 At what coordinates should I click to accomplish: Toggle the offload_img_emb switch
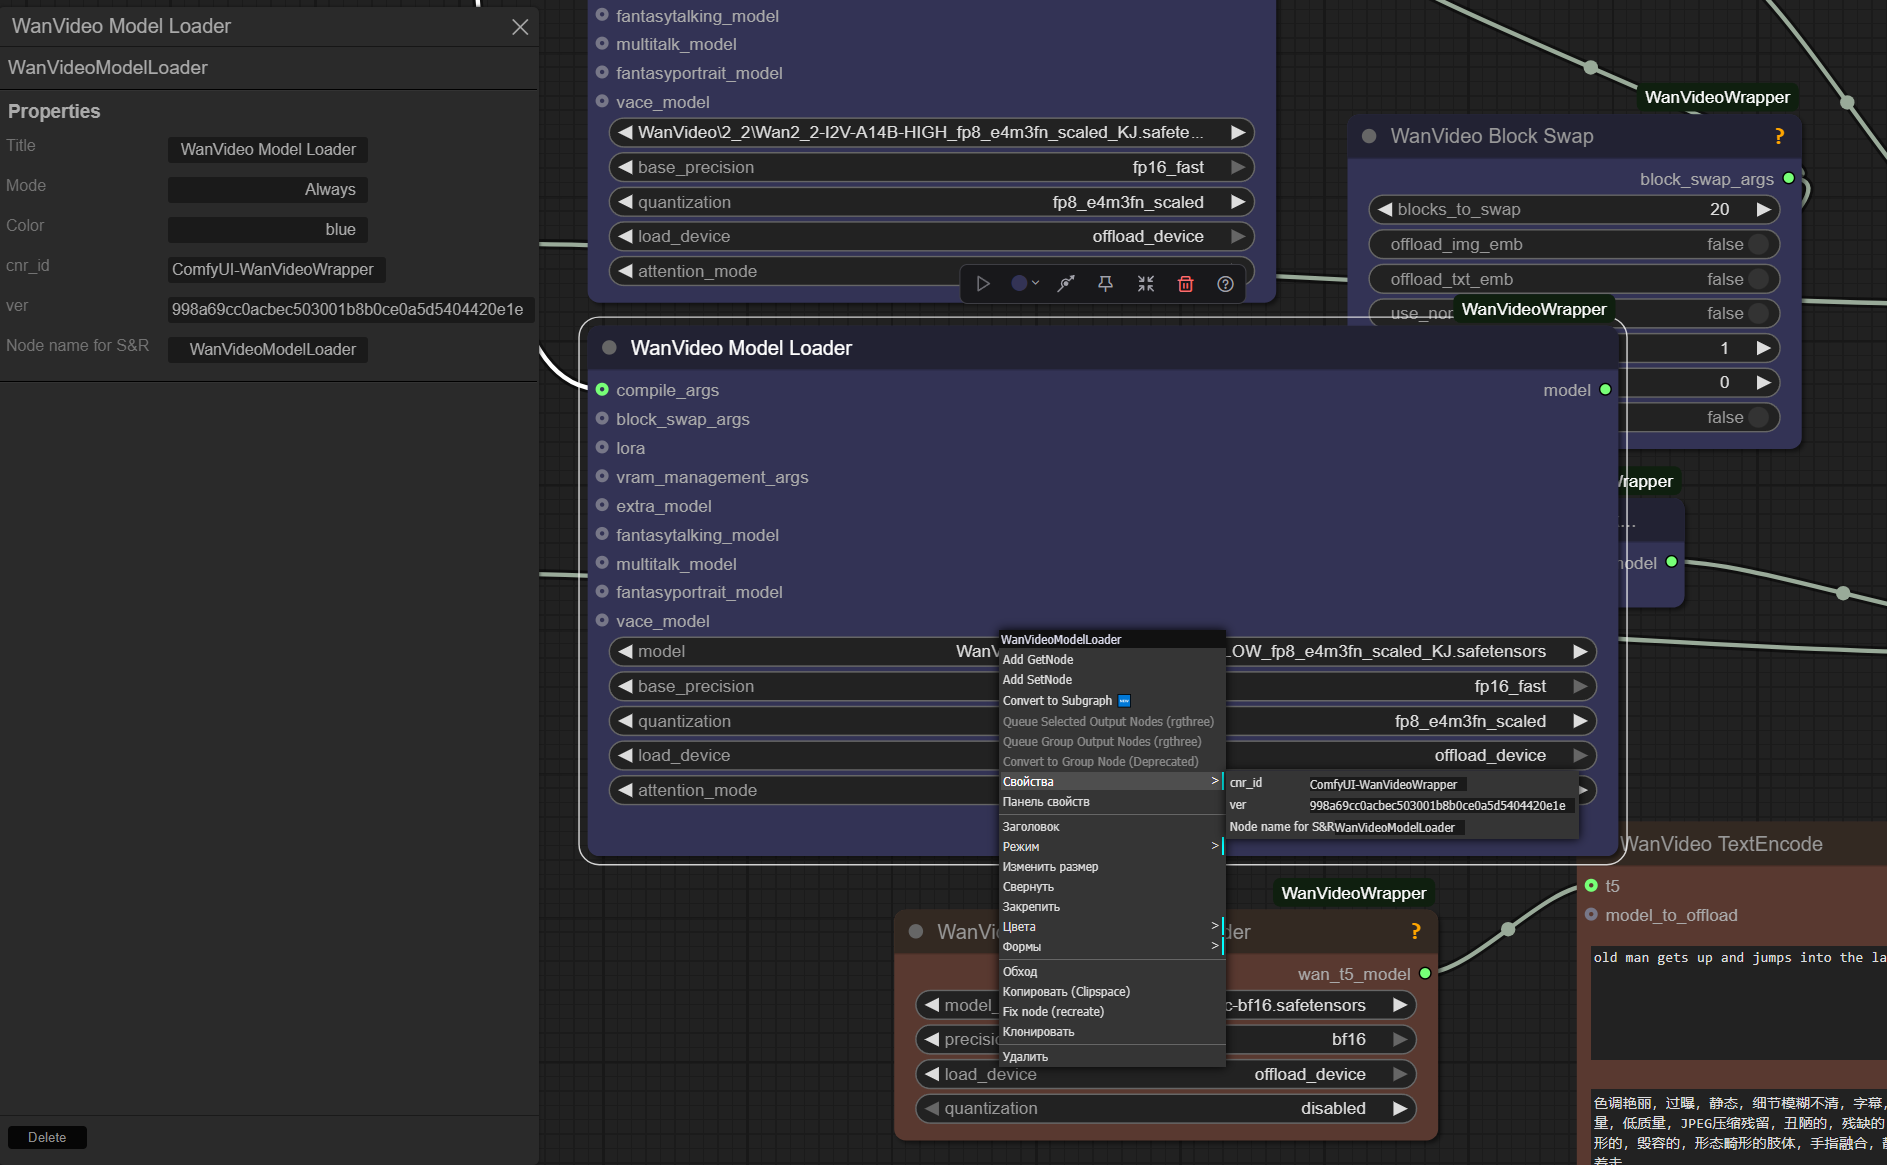1758,244
